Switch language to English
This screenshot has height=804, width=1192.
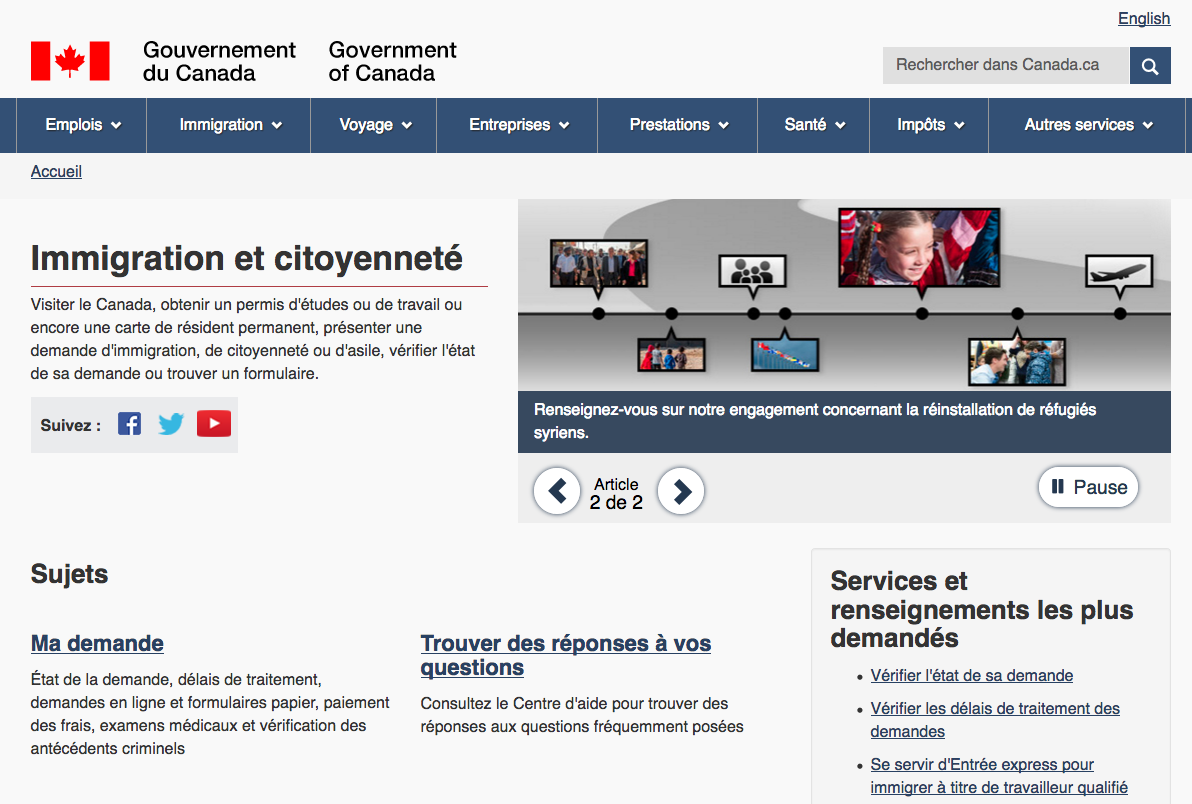[1143, 19]
